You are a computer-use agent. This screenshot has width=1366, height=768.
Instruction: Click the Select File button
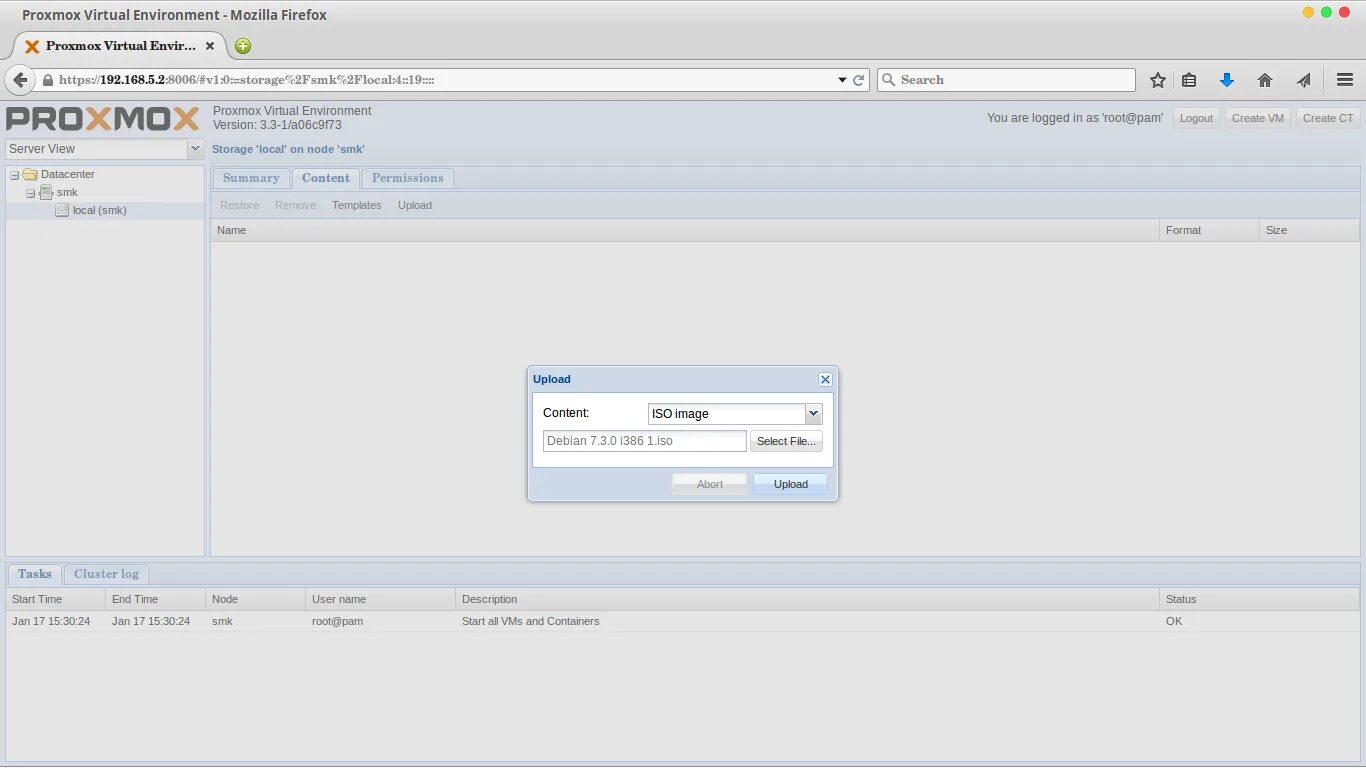(786, 441)
